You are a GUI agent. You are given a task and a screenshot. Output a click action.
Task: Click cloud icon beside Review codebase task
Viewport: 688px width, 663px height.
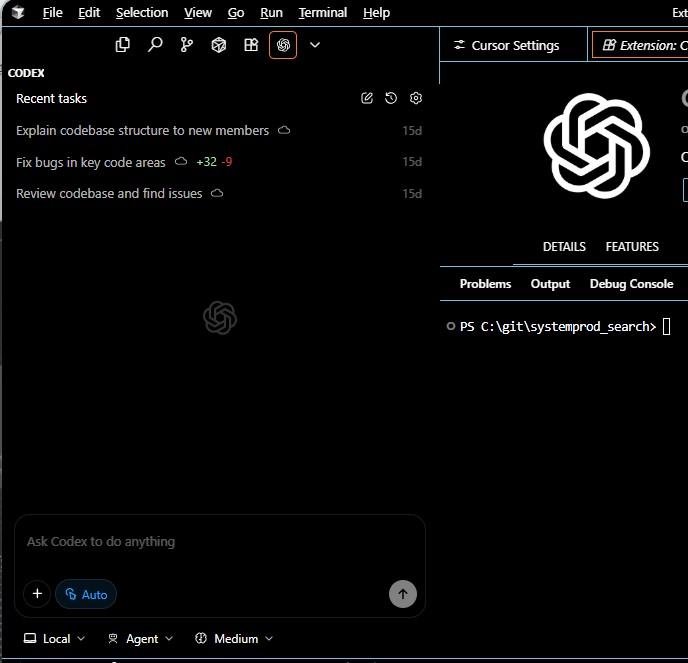click(217, 193)
